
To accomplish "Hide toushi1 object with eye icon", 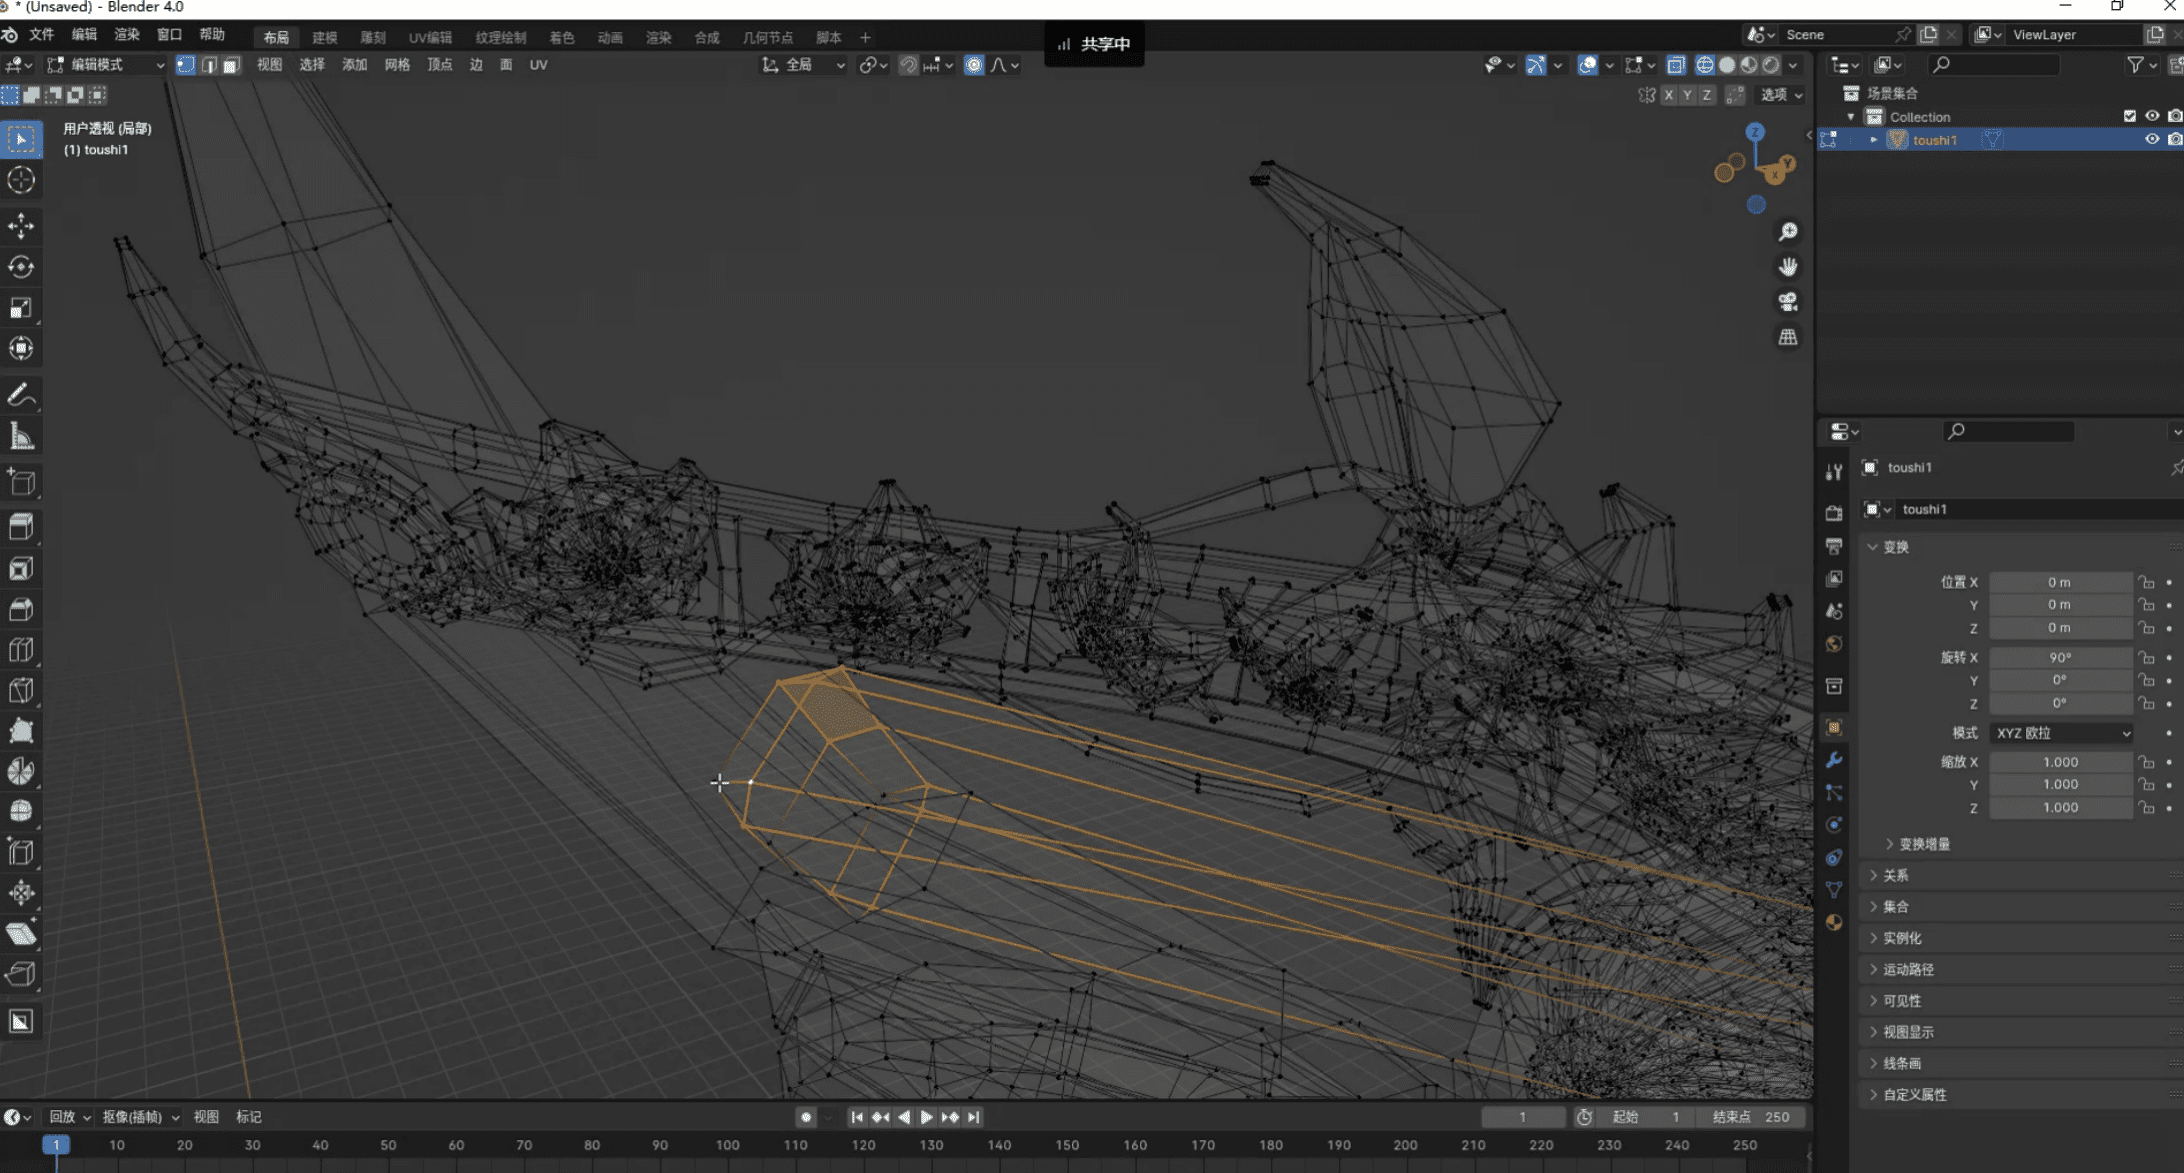I will (2151, 140).
